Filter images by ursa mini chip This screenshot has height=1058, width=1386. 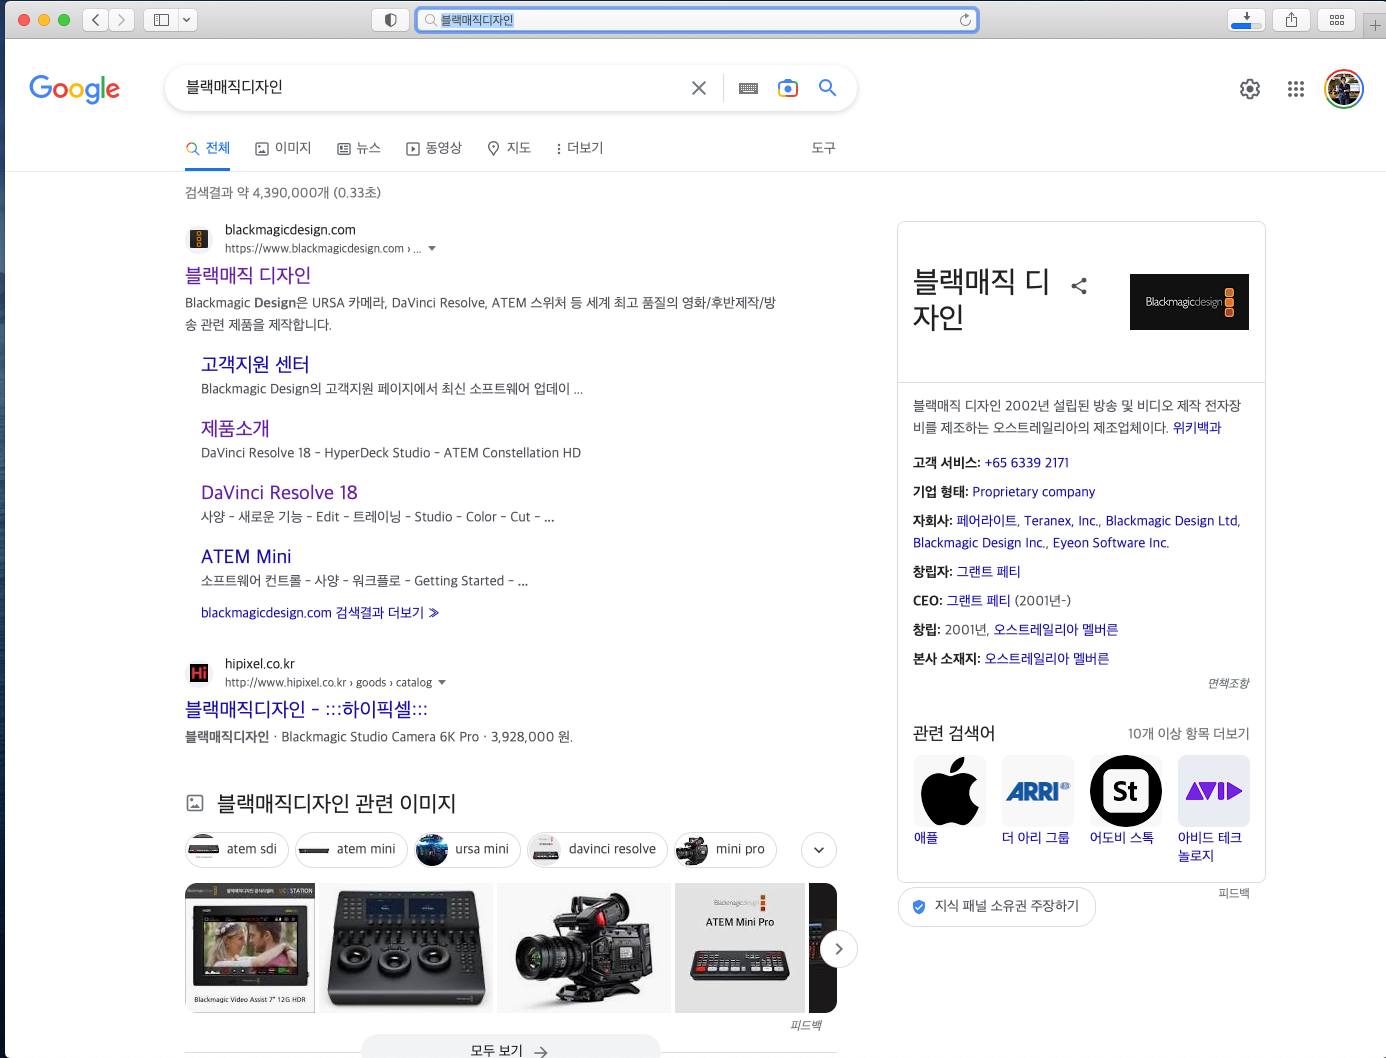point(467,850)
